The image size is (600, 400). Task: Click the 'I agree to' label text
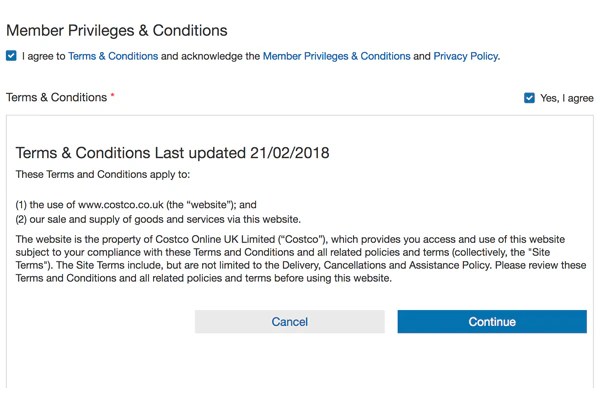(x=44, y=56)
